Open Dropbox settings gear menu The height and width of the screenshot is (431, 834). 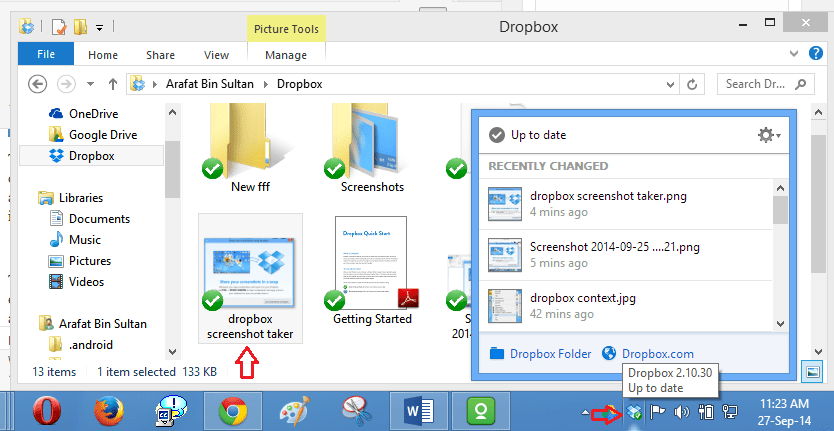pyautogui.click(x=769, y=135)
